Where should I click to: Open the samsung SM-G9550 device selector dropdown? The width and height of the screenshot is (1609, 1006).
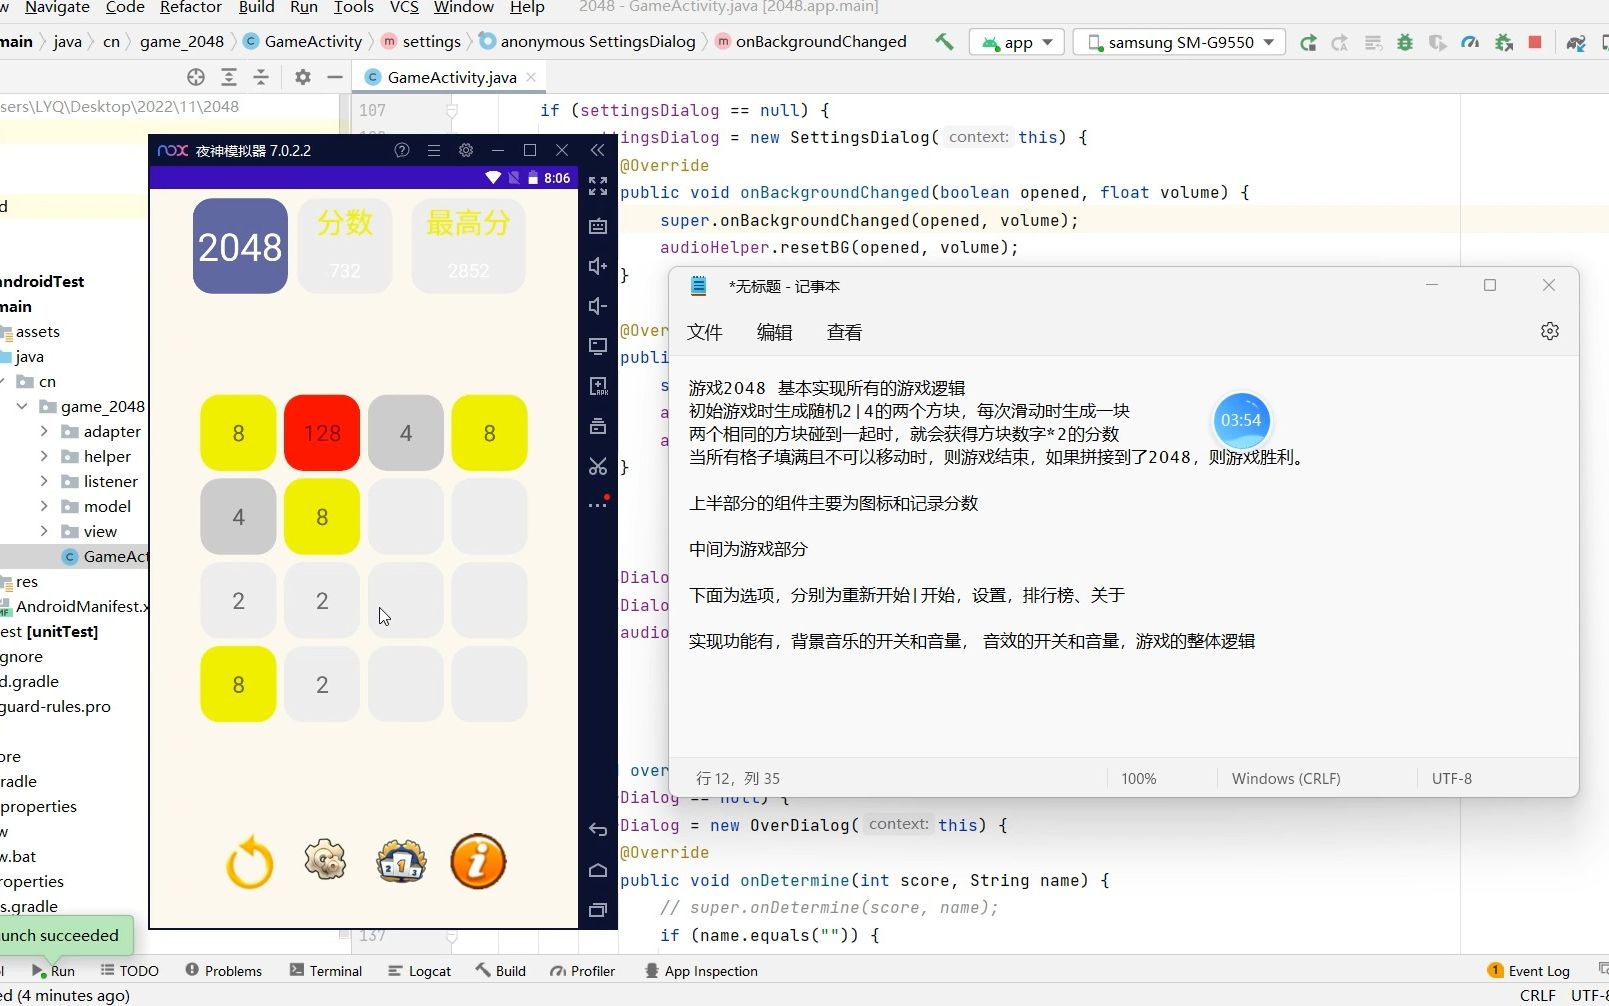coord(1179,42)
